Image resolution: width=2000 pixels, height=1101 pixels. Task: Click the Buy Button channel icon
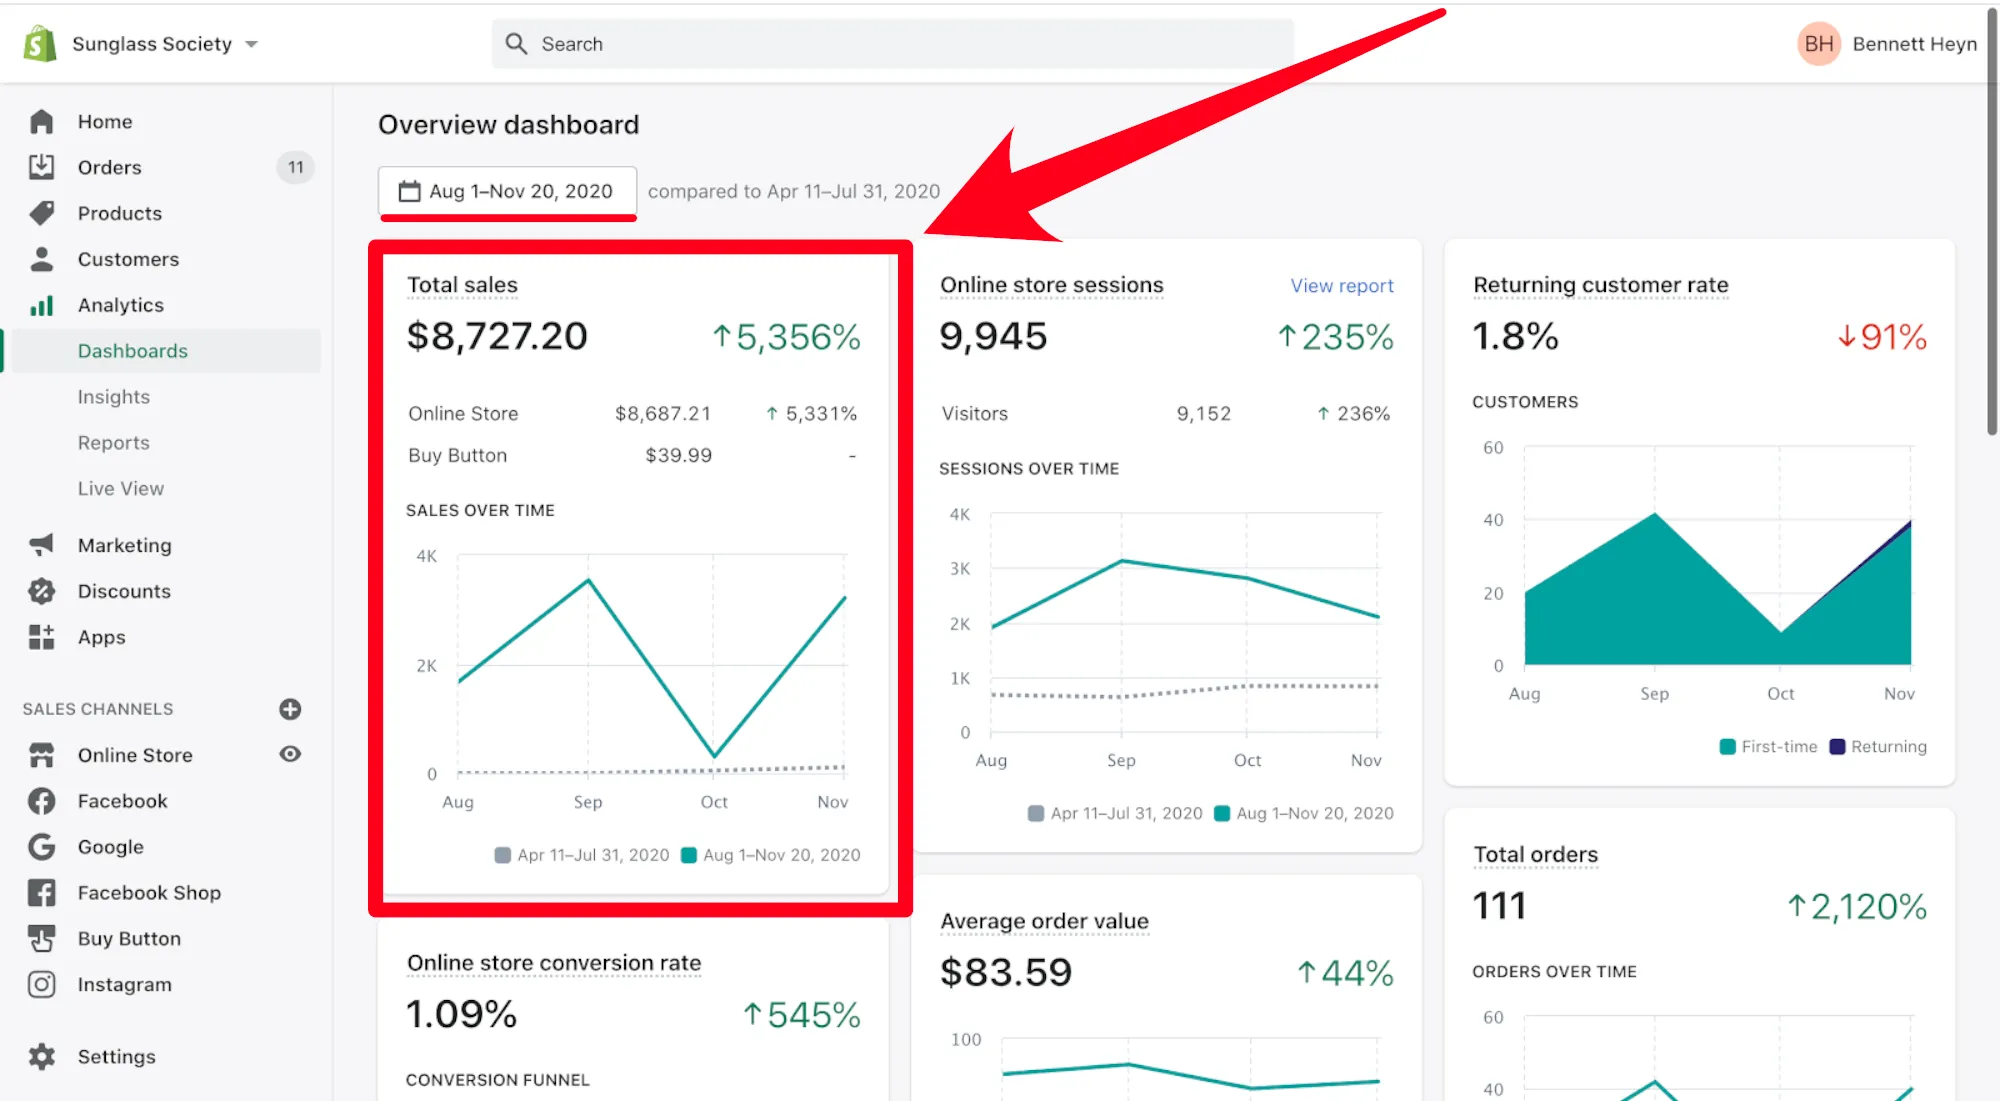coord(41,939)
